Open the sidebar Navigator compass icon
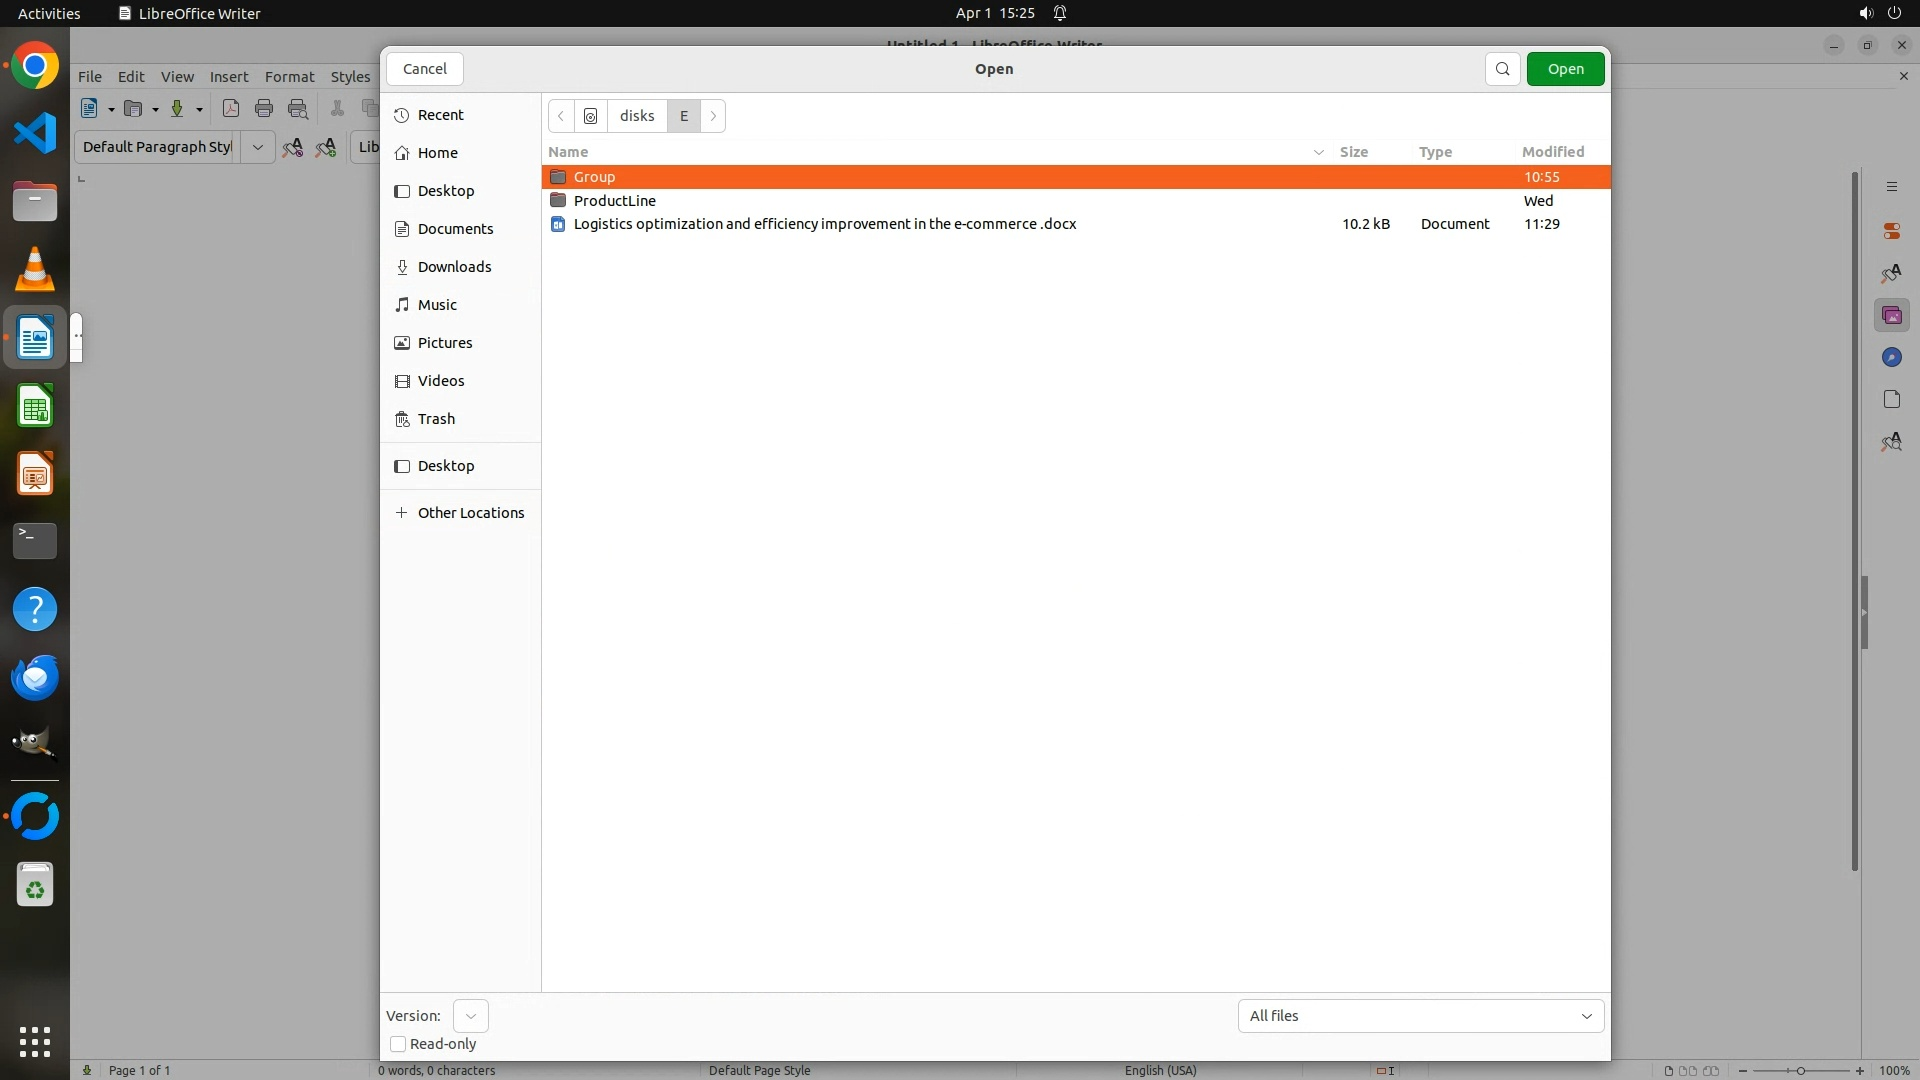Image resolution: width=1920 pixels, height=1080 pixels. (x=1891, y=358)
